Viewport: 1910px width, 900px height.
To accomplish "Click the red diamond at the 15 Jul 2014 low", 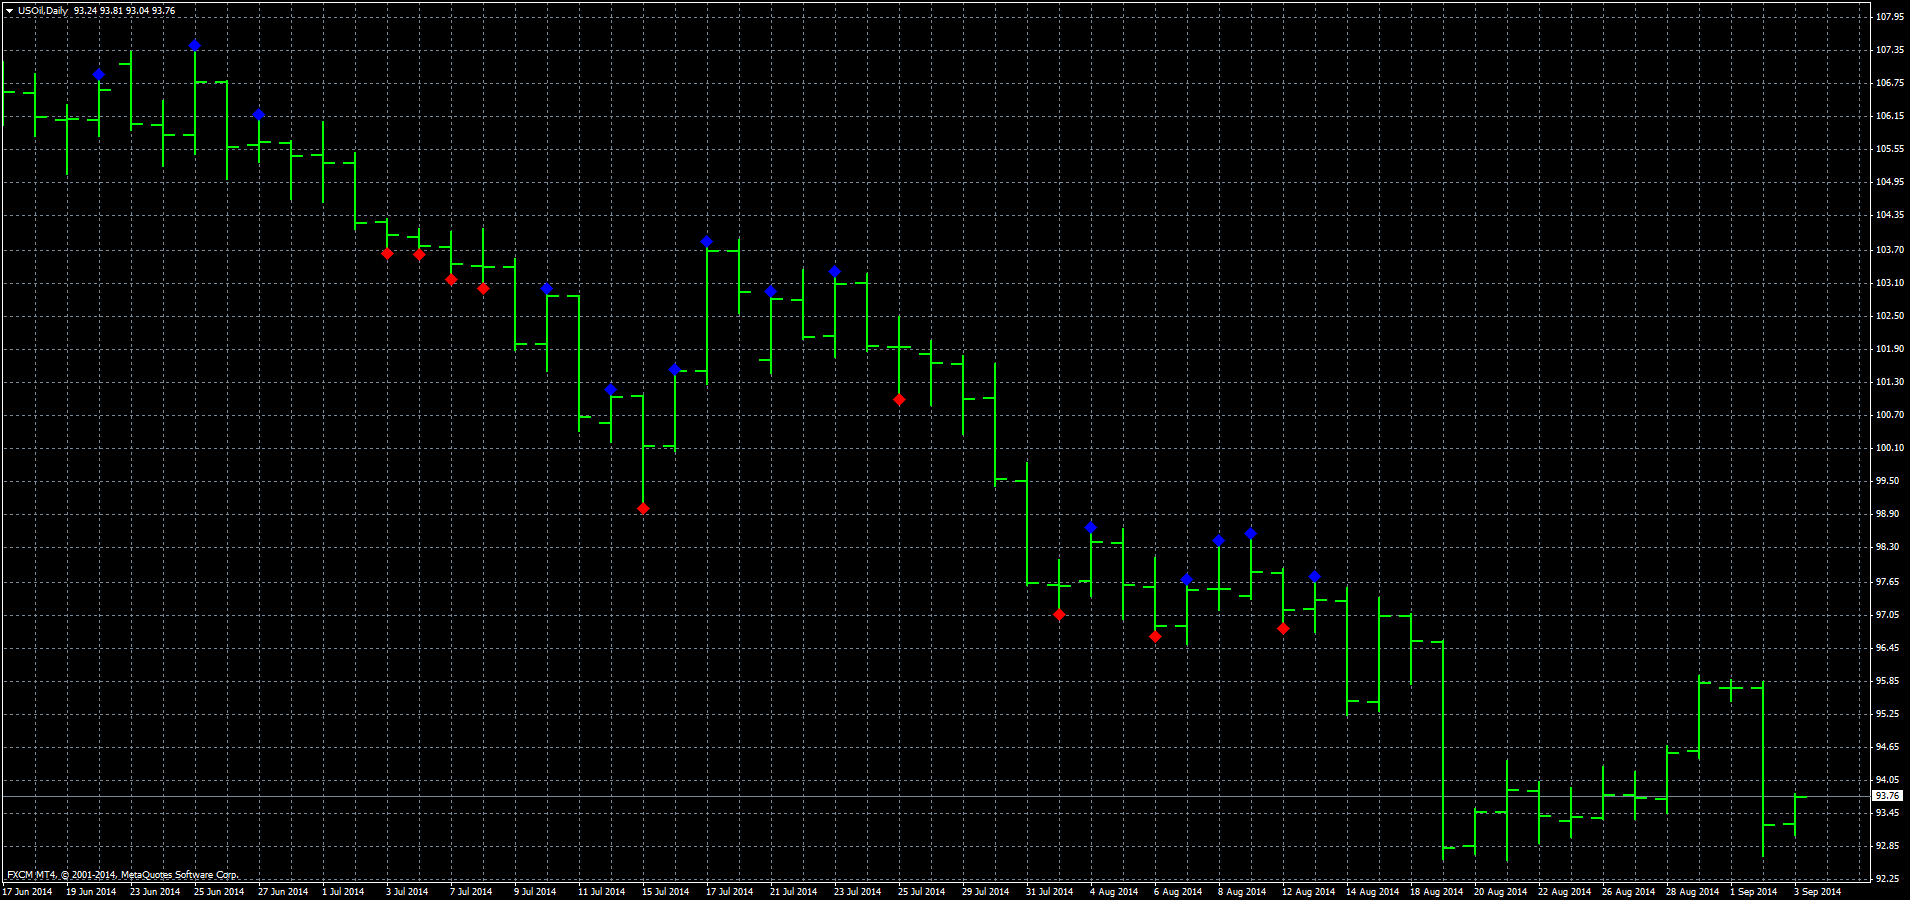I will point(643,509).
